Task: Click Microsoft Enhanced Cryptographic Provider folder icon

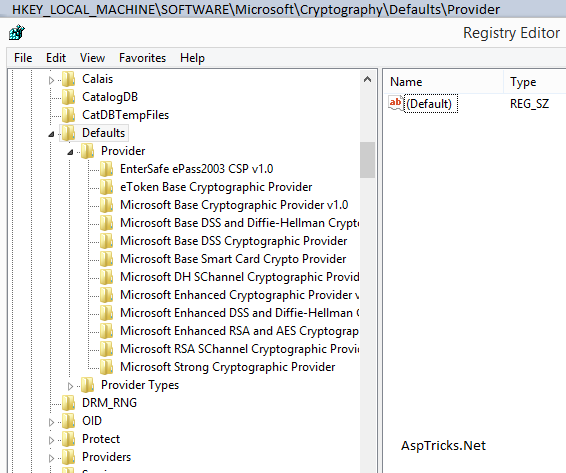Action: click(x=106, y=295)
